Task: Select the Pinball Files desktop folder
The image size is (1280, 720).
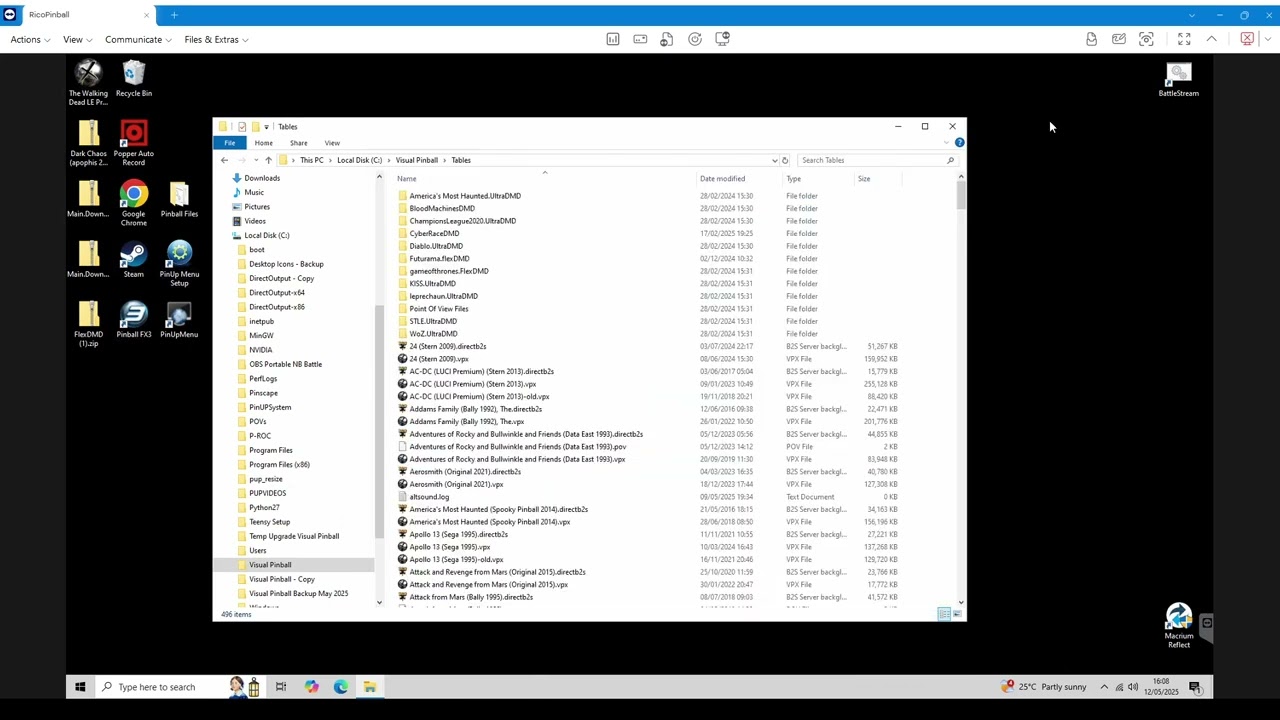Action: 179,200
